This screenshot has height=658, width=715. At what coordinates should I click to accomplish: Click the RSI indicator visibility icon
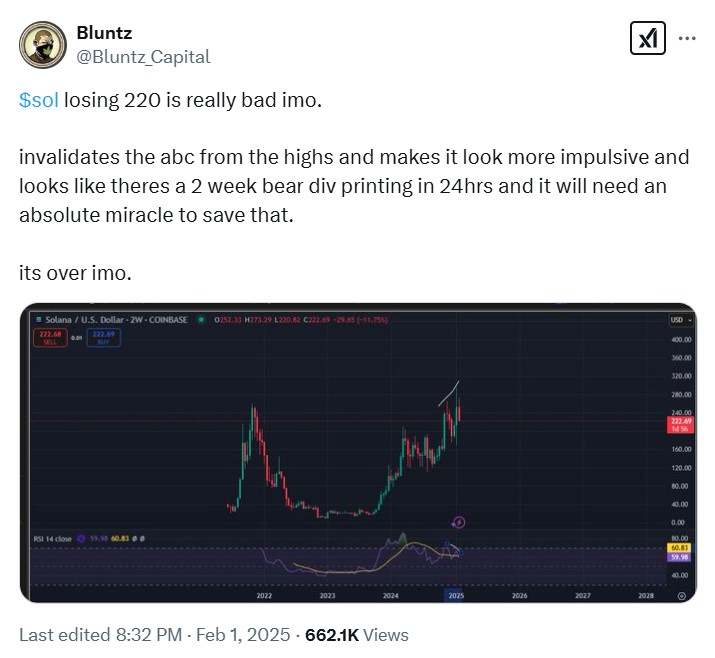81,539
